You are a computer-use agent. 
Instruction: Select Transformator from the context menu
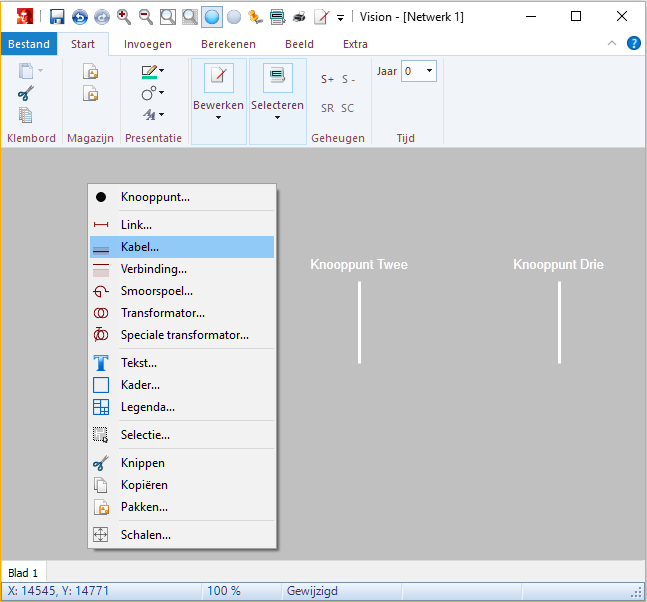click(162, 313)
